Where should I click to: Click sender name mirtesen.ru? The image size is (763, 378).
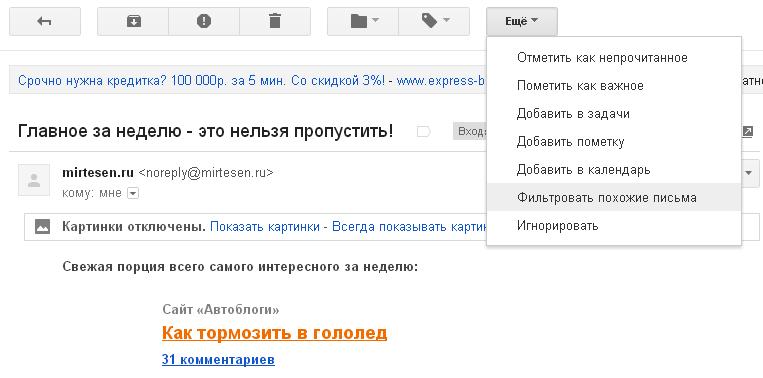98,172
